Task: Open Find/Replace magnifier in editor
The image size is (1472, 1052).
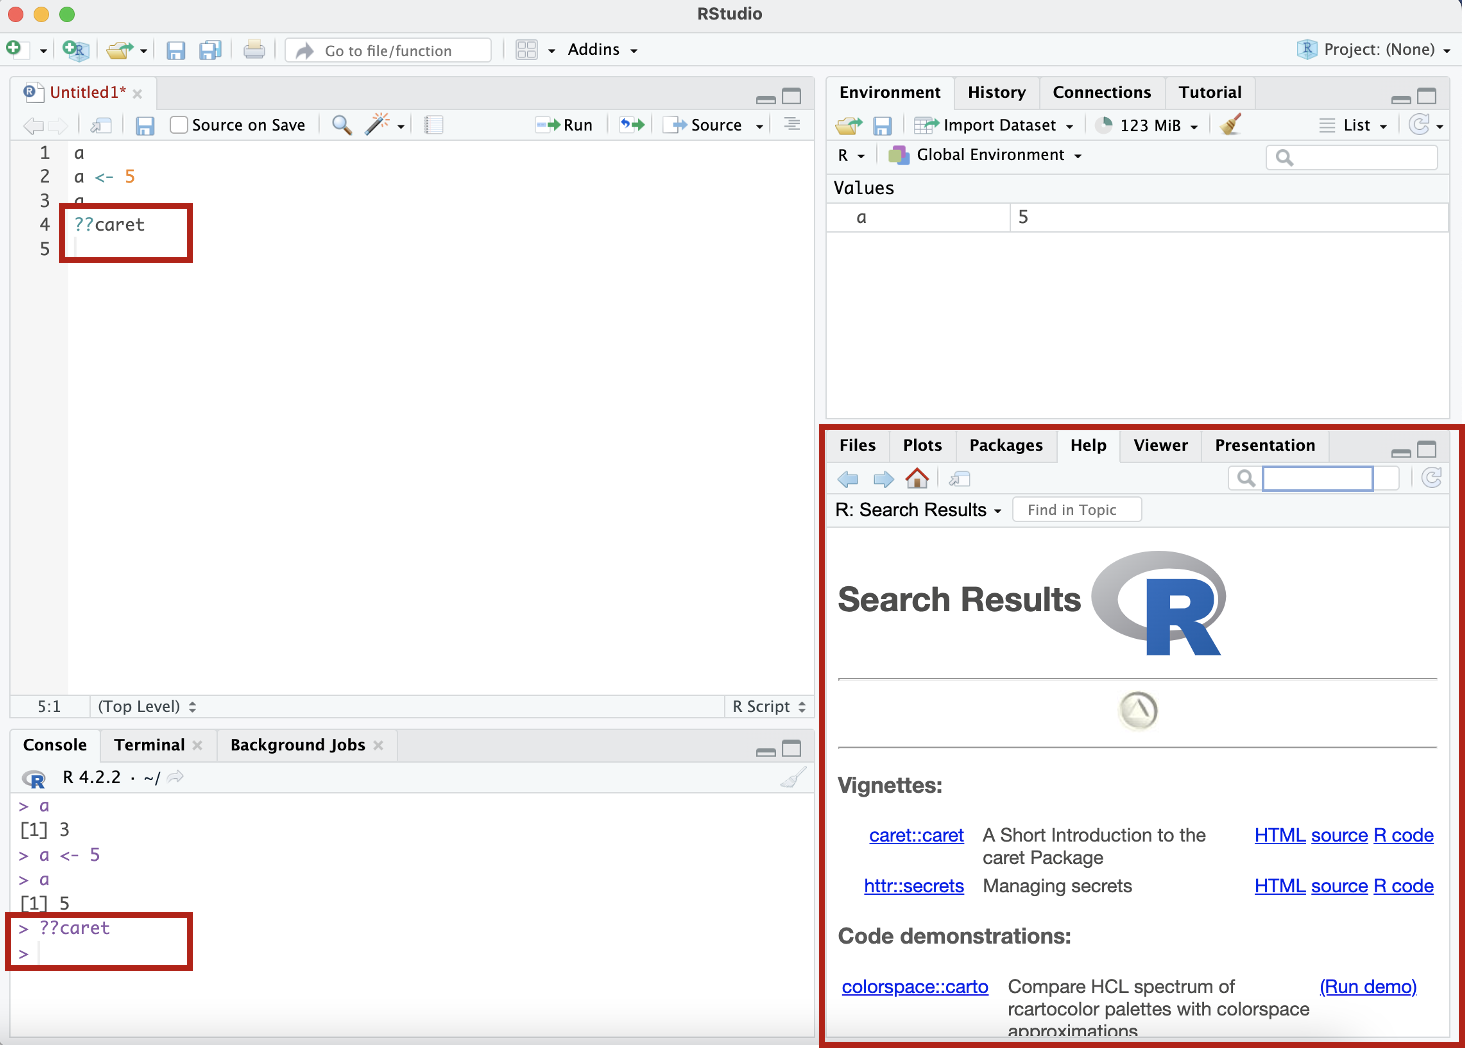Action: click(342, 125)
